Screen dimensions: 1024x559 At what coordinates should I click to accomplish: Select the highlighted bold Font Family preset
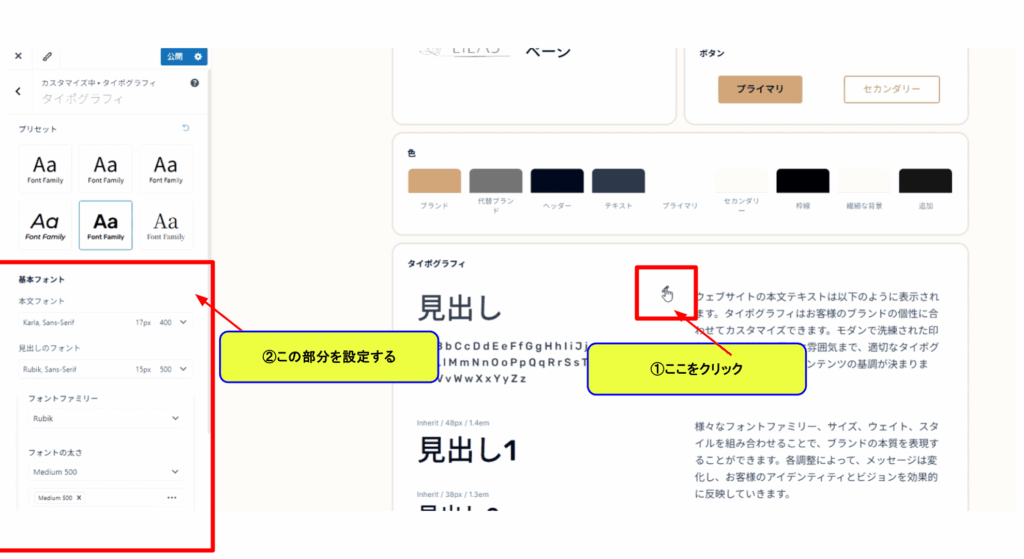coord(106,225)
